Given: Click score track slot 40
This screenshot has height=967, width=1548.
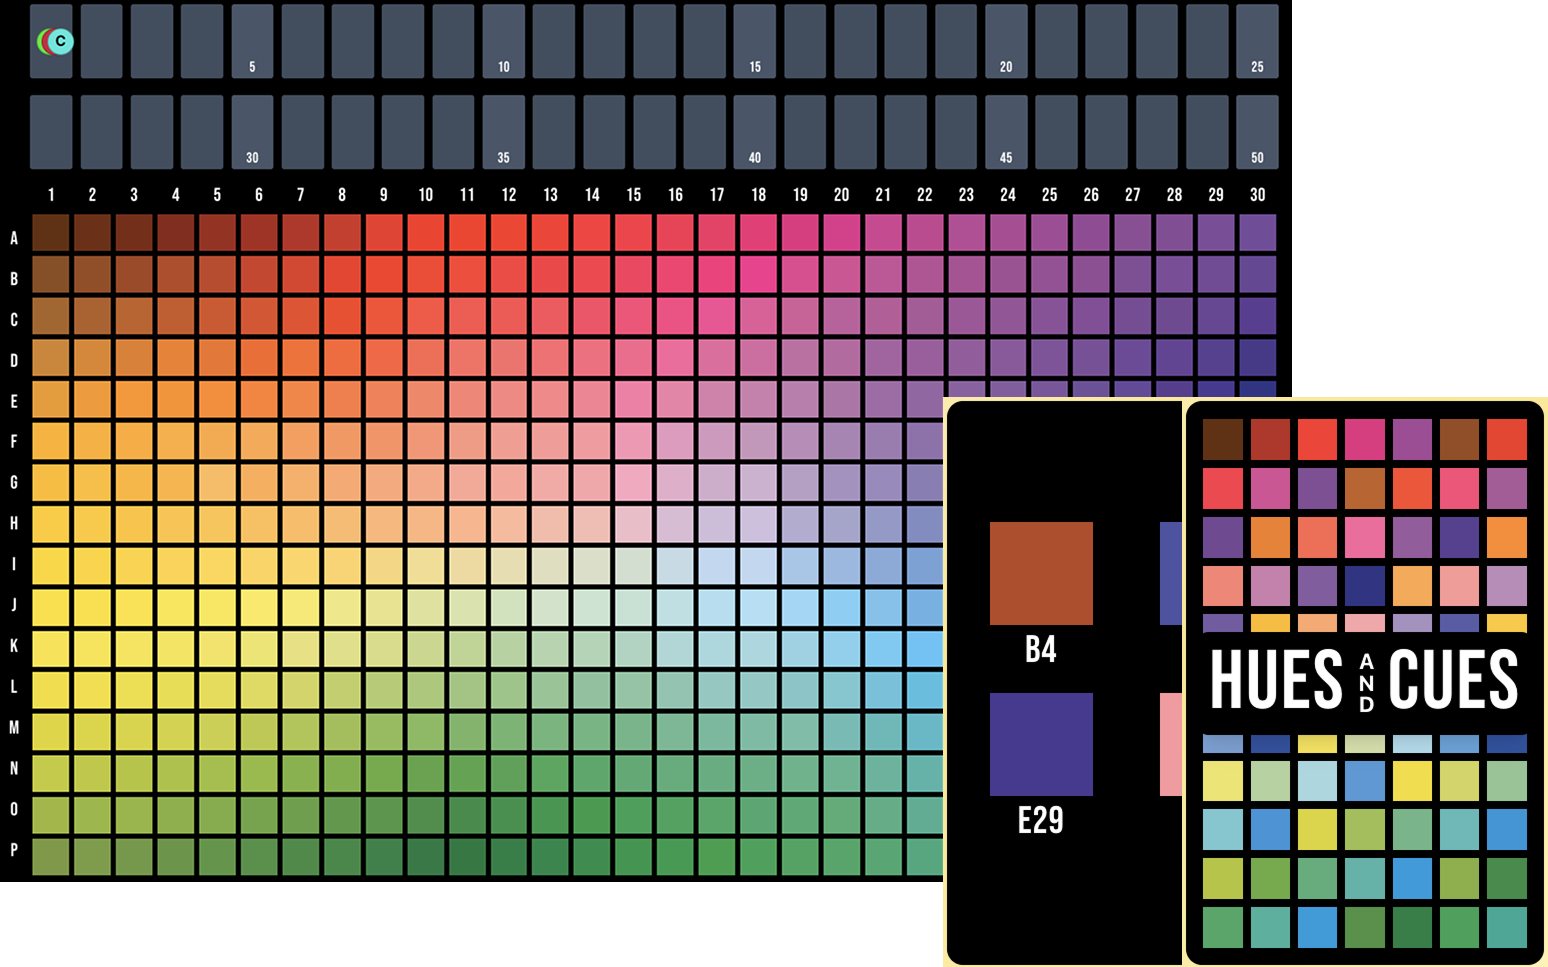Looking at the screenshot, I should 754,132.
